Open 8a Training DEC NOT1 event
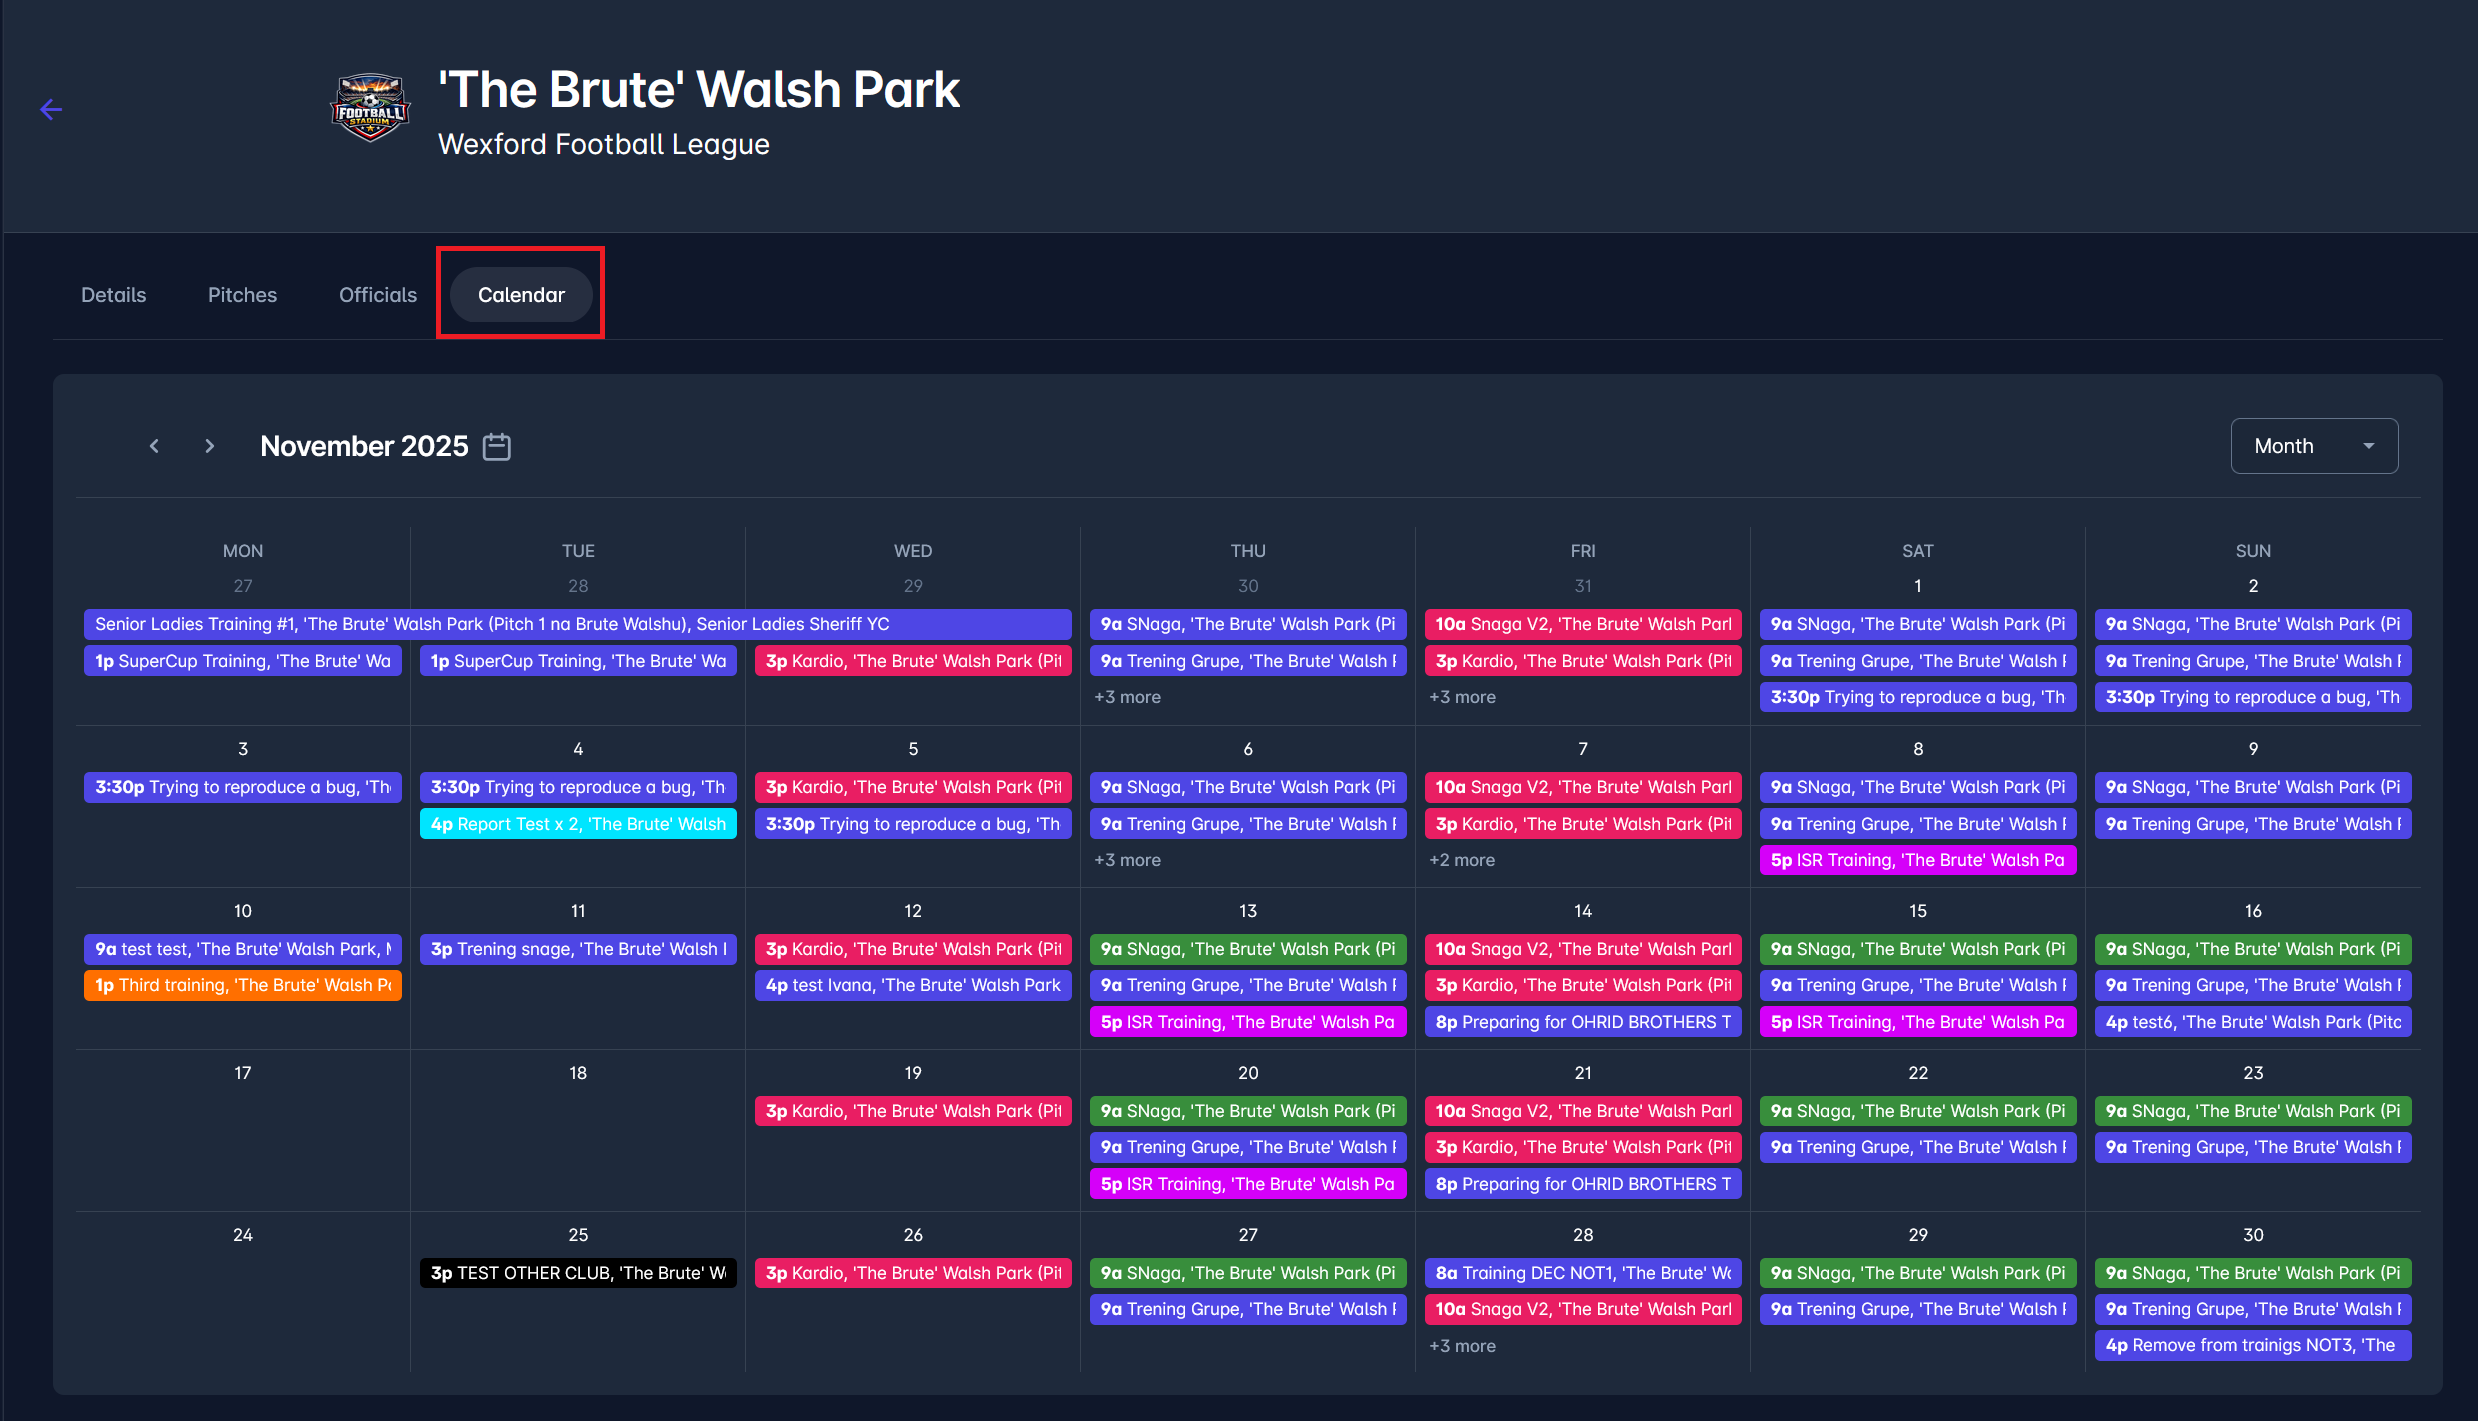2478x1421 pixels. (x=1582, y=1273)
